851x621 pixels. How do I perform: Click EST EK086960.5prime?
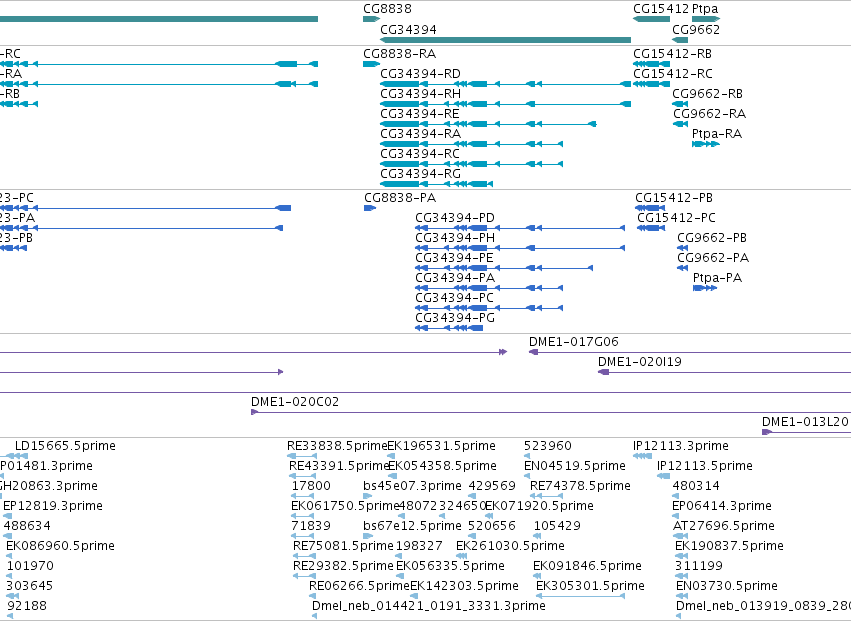[x=60, y=546]
